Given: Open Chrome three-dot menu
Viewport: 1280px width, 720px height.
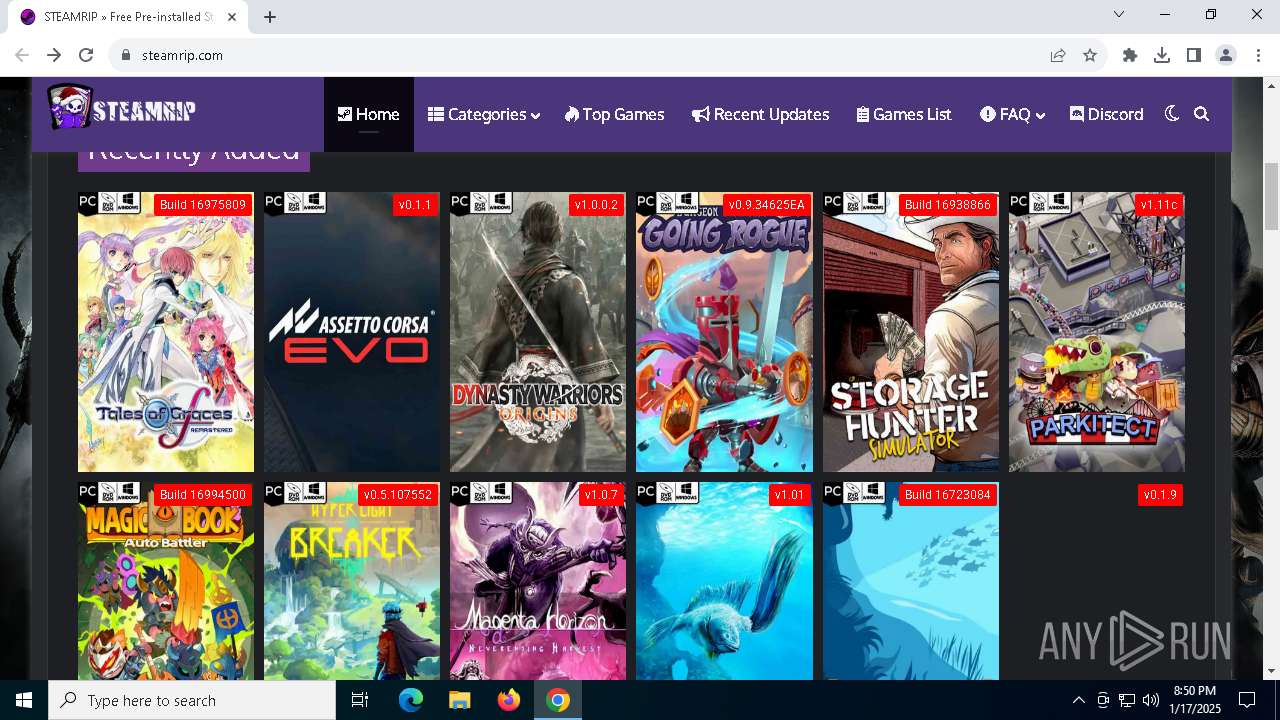Looking at the screenshot, I should 1258,55.
